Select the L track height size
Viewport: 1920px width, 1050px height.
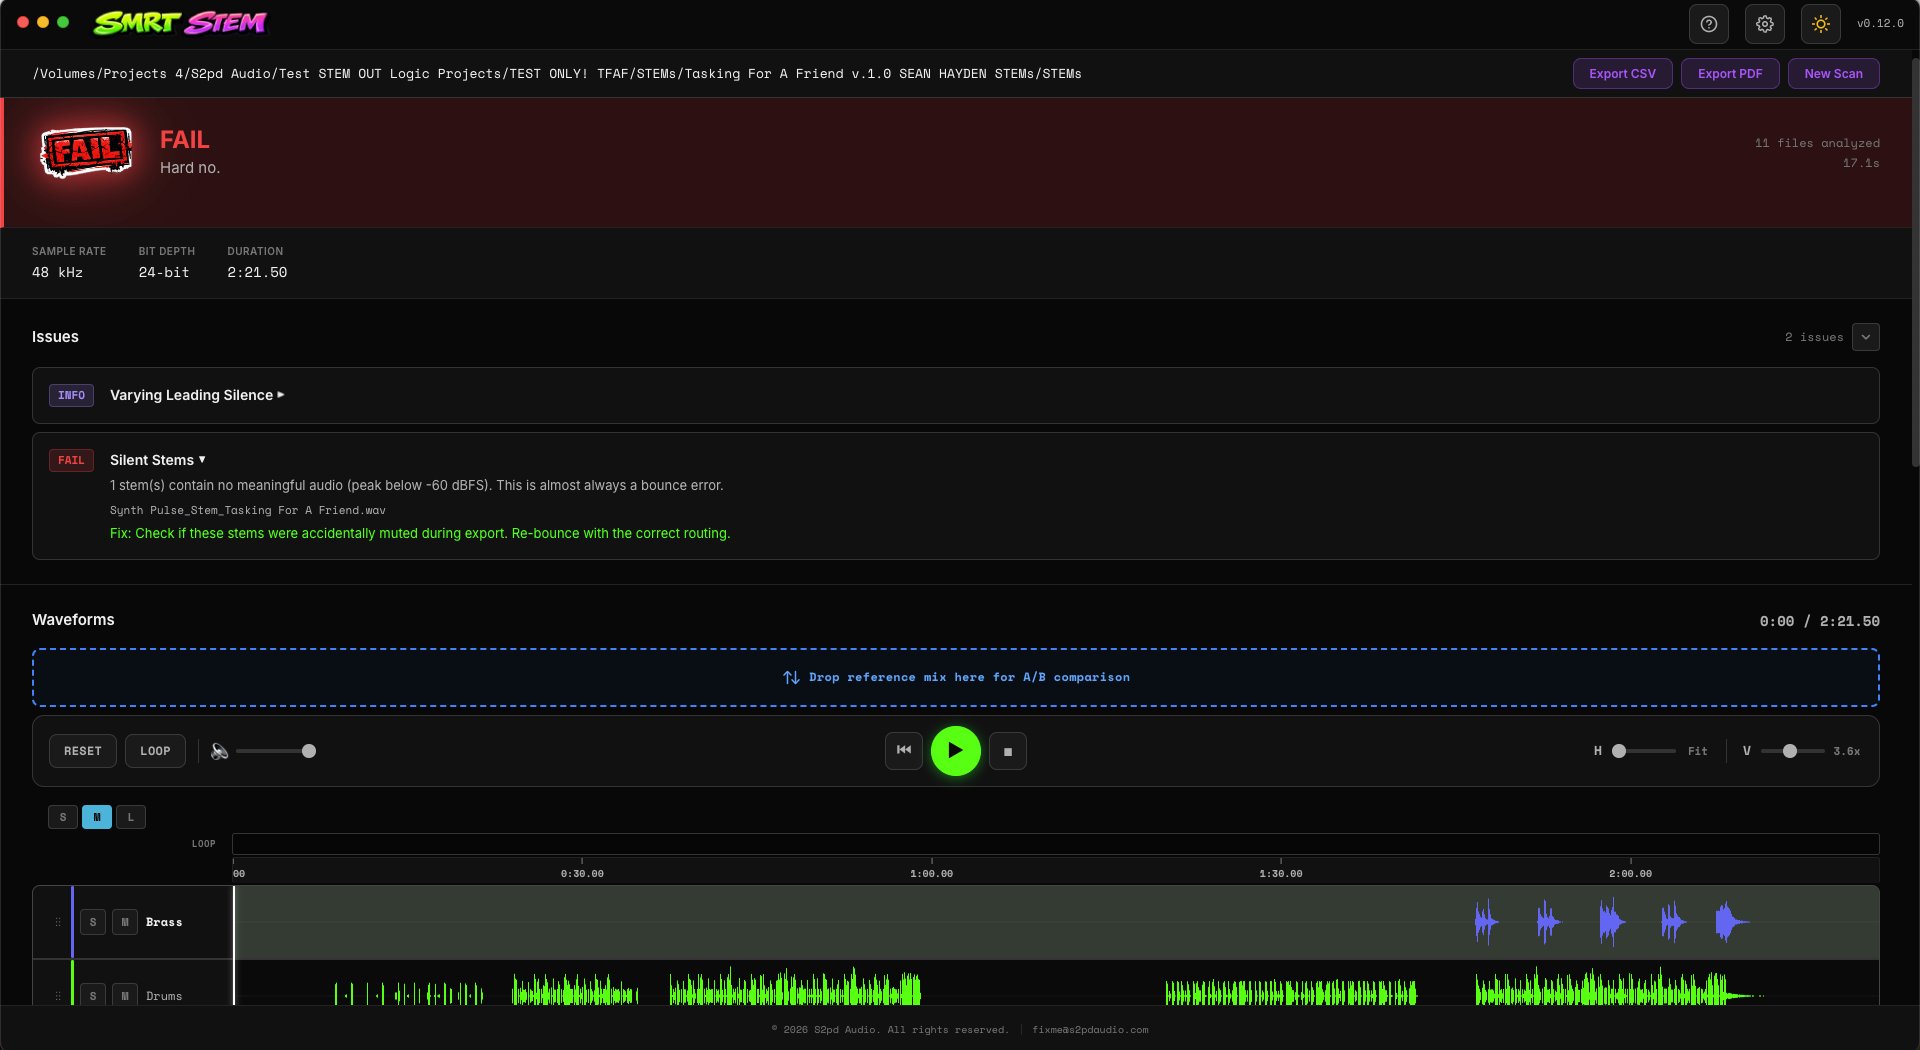click(131, 817)
